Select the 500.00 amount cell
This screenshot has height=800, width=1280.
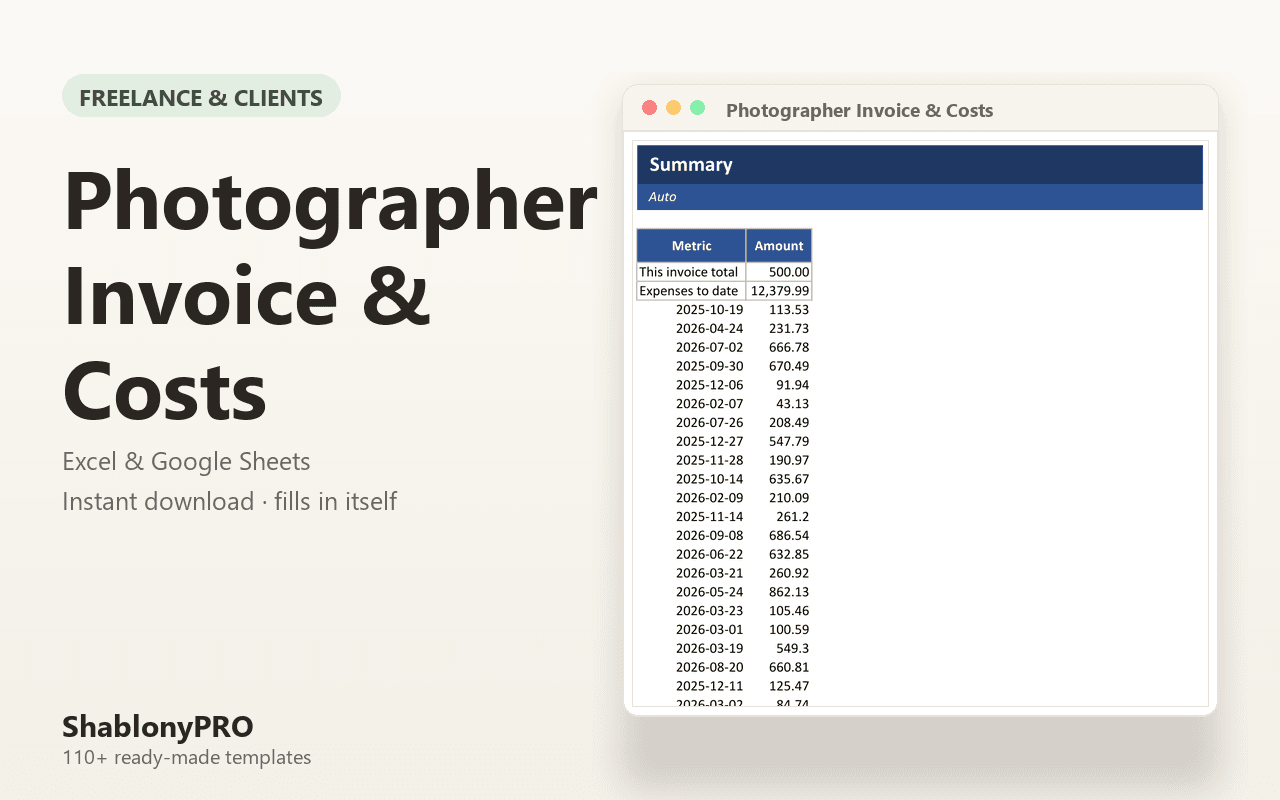[779, 272]
